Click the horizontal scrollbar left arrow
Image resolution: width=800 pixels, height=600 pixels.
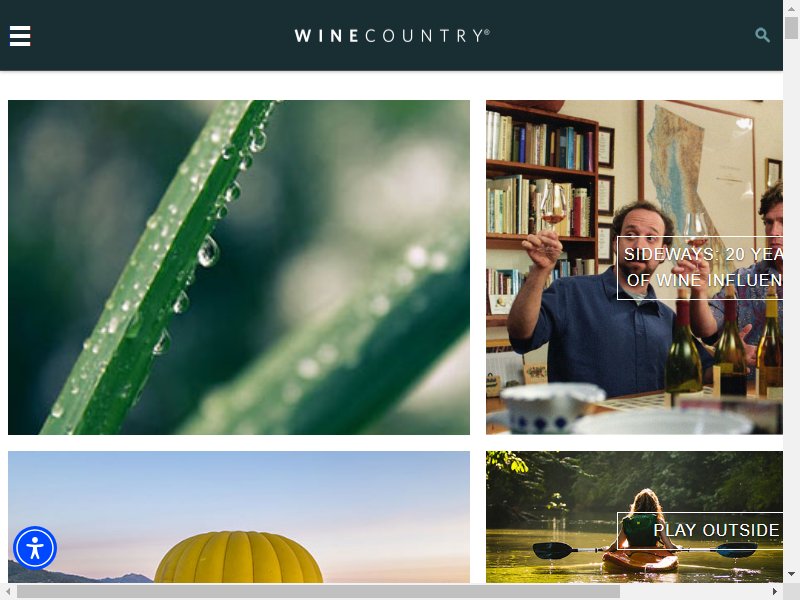(x=8, y=591)
